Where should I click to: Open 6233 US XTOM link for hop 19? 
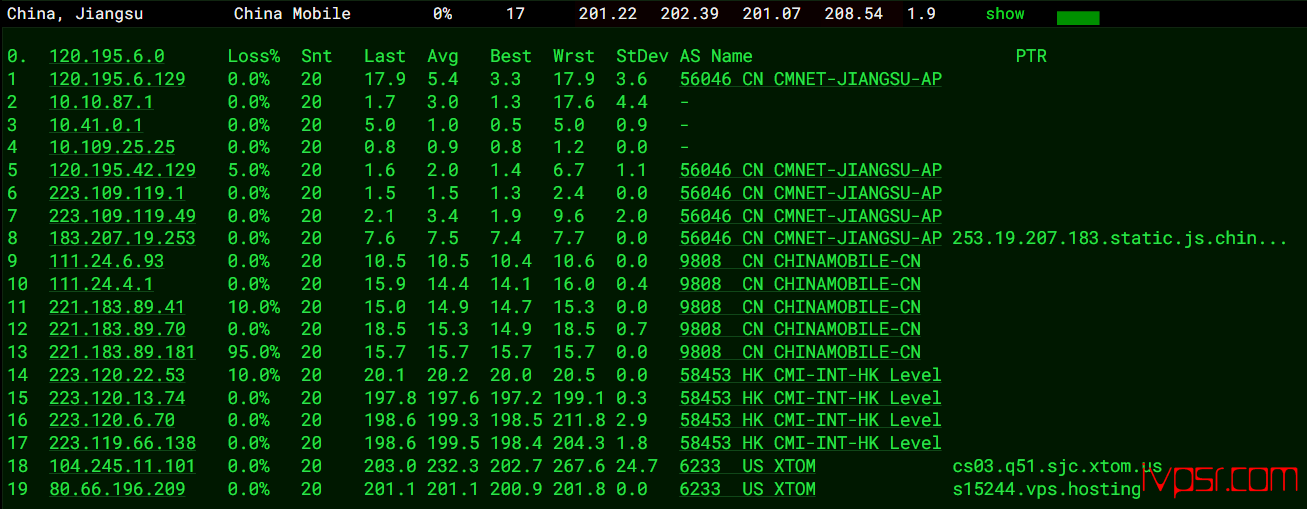[747, 489]
